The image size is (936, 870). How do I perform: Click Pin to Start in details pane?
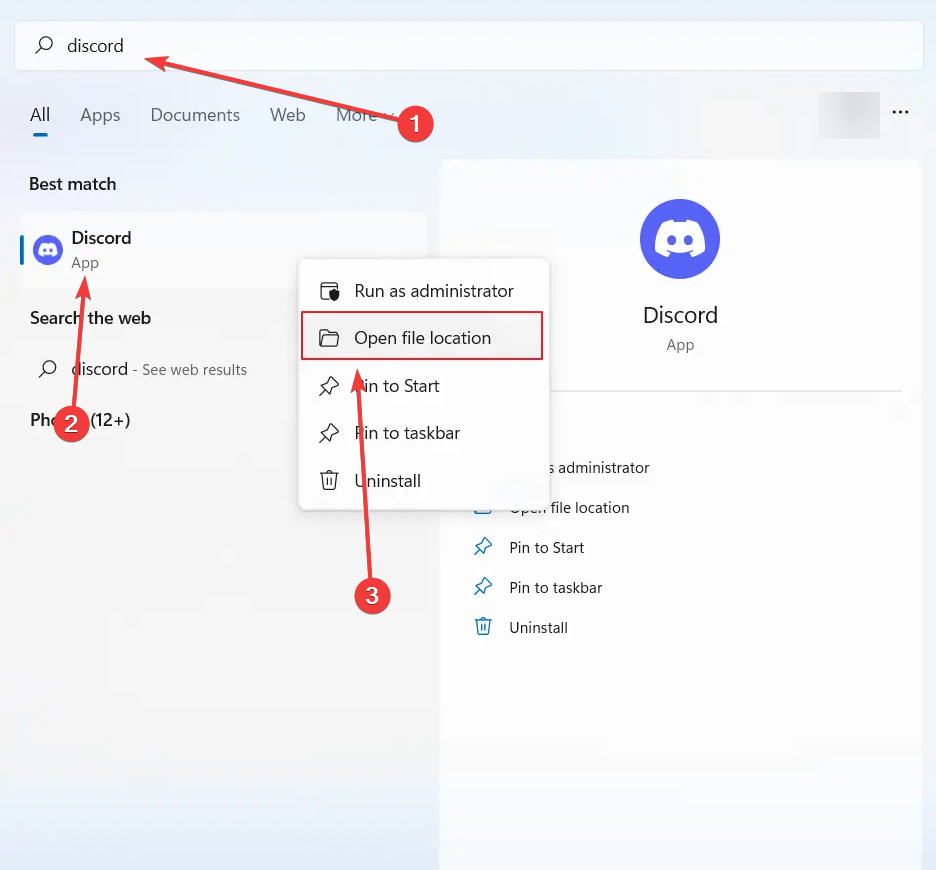(x=546, y=548)
